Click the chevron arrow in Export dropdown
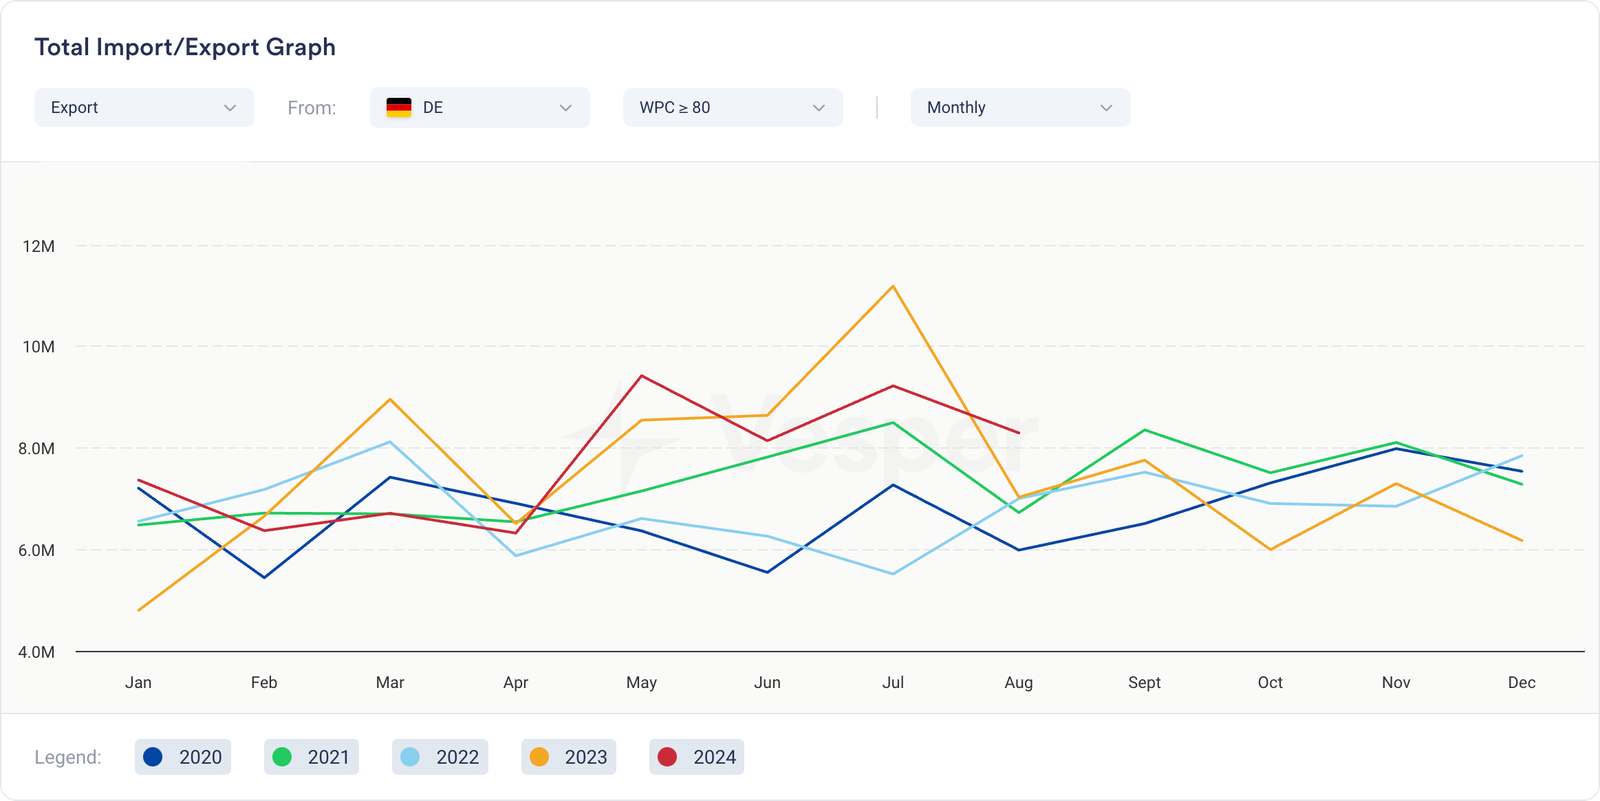The height and width of the screenshot is (801, 1600). pyautogui.click(x=230, y=108)
